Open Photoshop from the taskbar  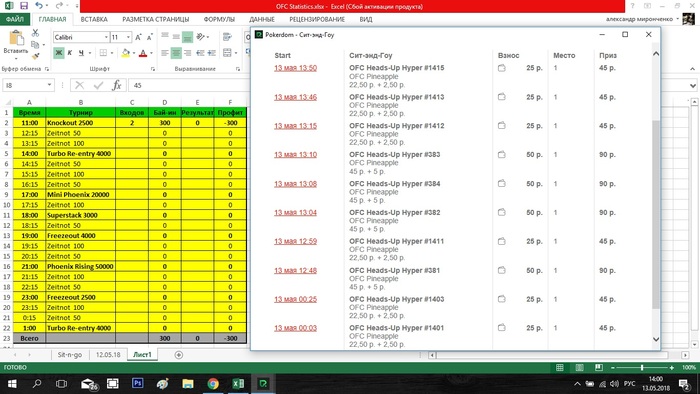pyautogui.click(x=138, y=383)
